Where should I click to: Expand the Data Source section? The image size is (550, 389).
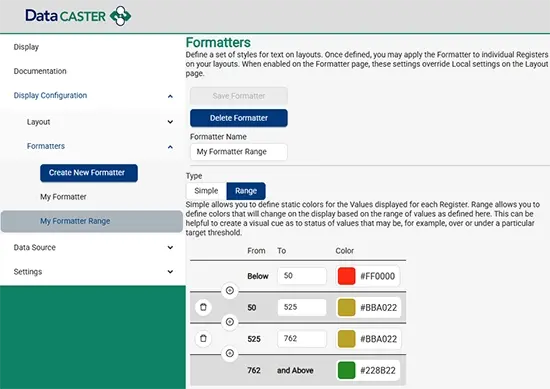click(170, 248)
